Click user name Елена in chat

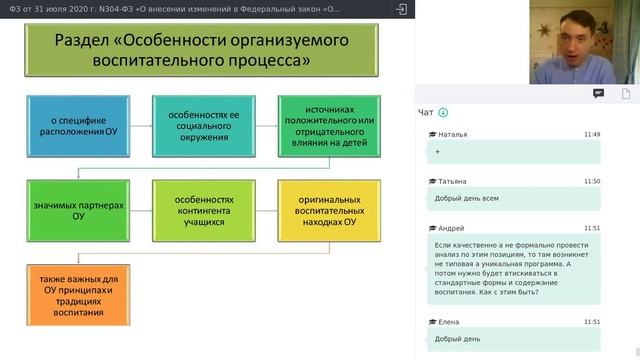[x=449, y=322]
